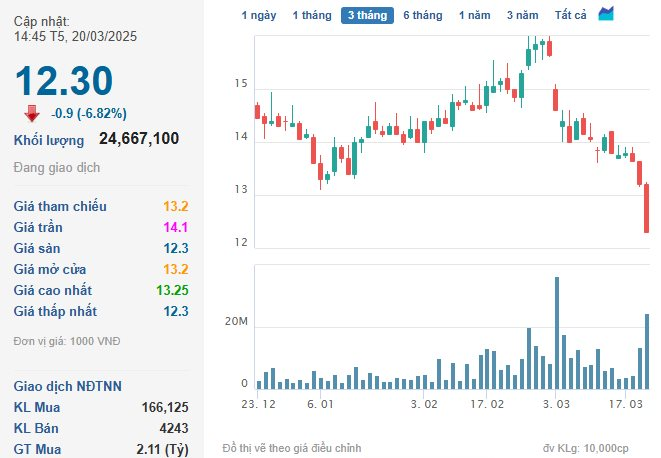
Task: Click the 20M volume axis label
Action: 236,321
